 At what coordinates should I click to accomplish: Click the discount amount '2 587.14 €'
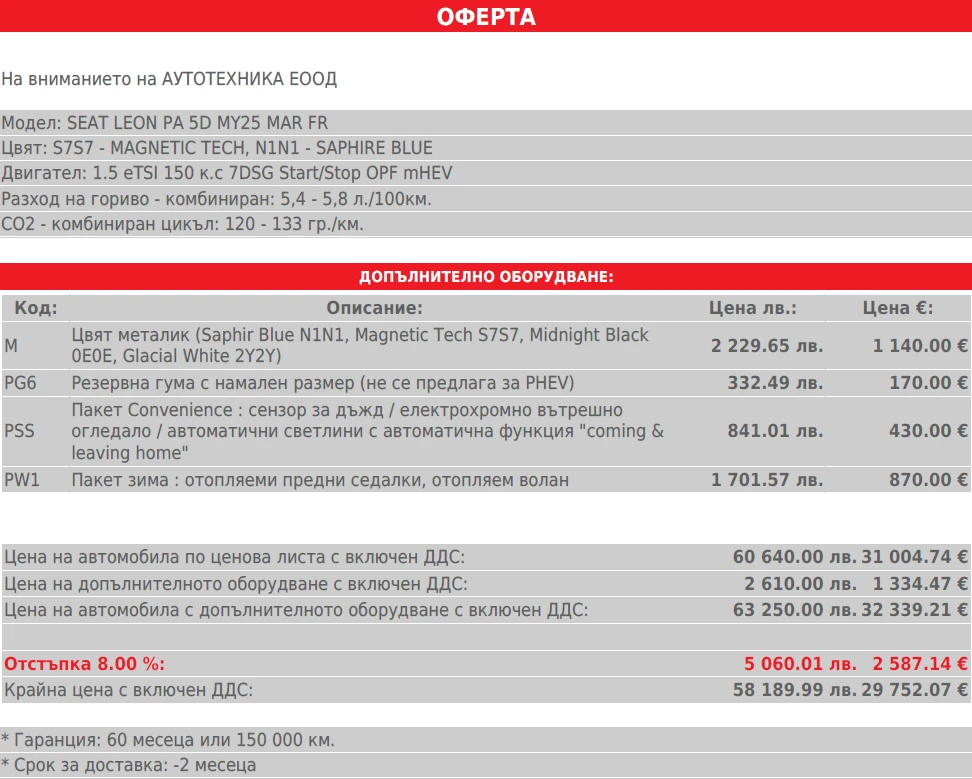[920, 664]
